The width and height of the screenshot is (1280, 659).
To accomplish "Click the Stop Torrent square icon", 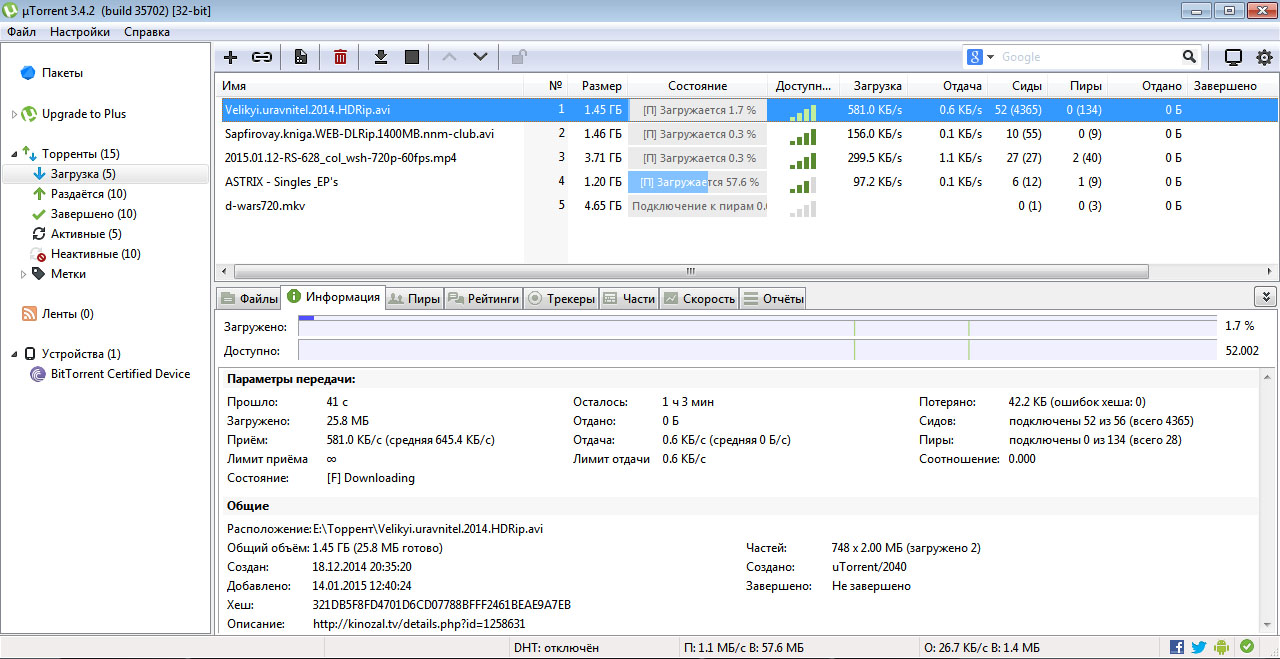I will 412,57.
